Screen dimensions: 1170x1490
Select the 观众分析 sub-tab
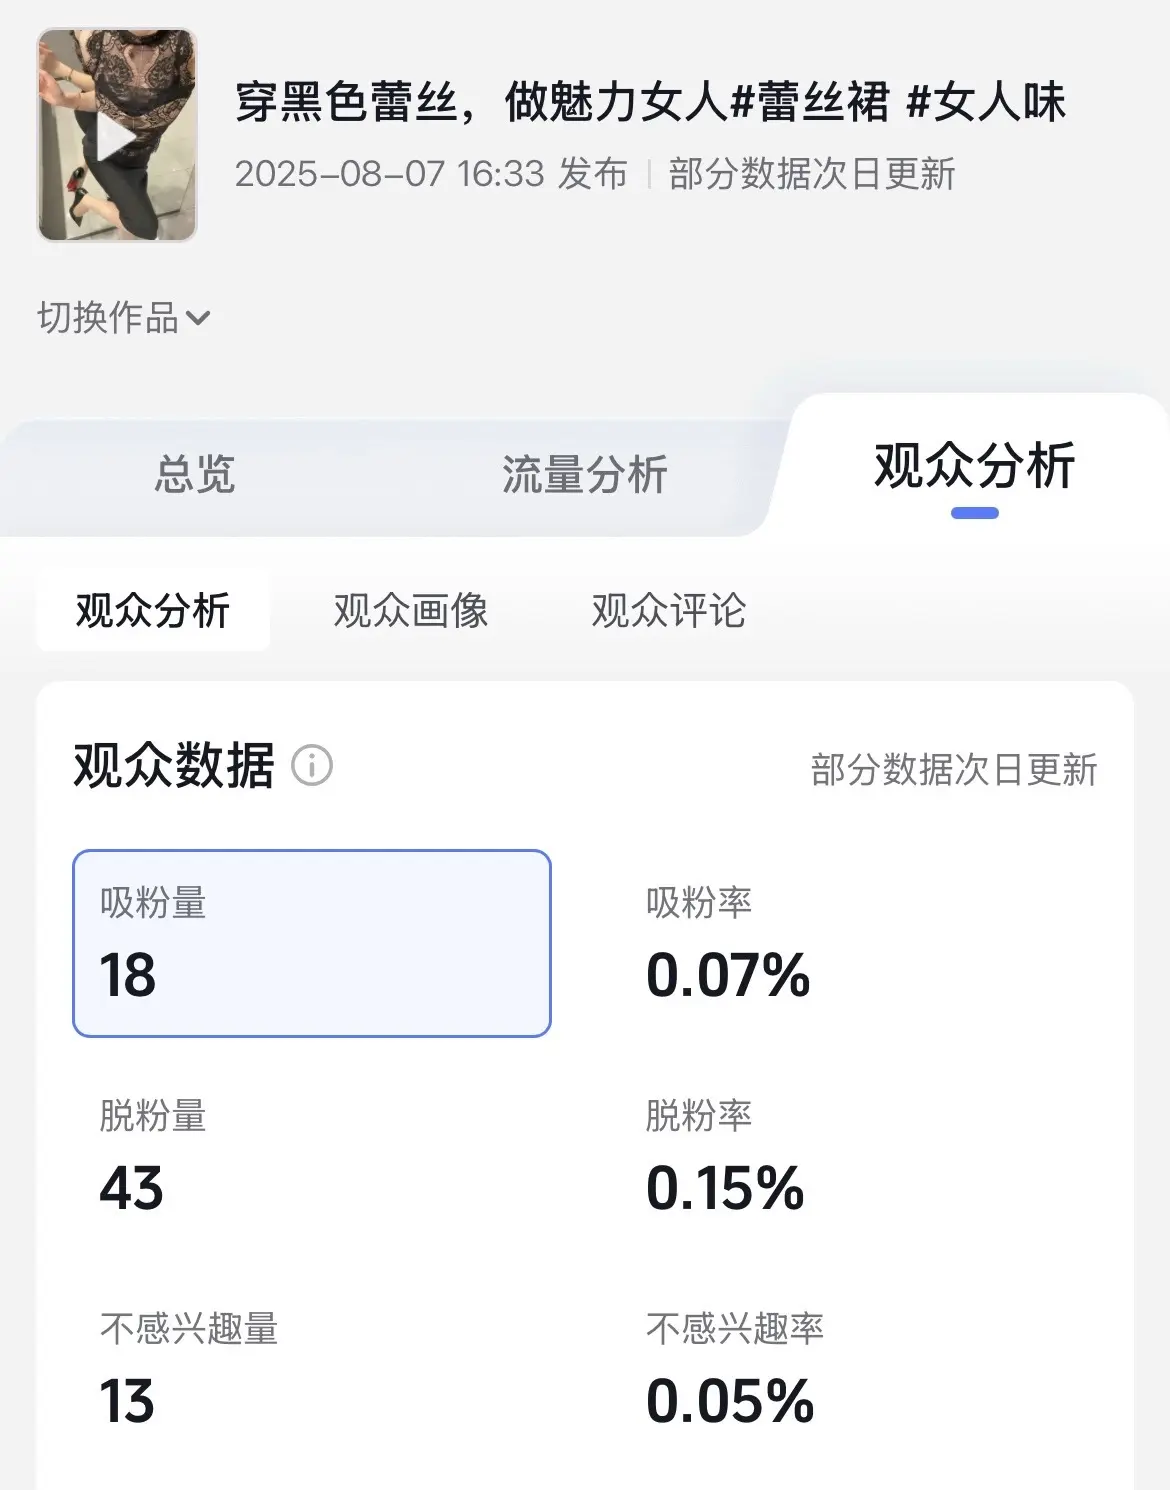(153, 610)
